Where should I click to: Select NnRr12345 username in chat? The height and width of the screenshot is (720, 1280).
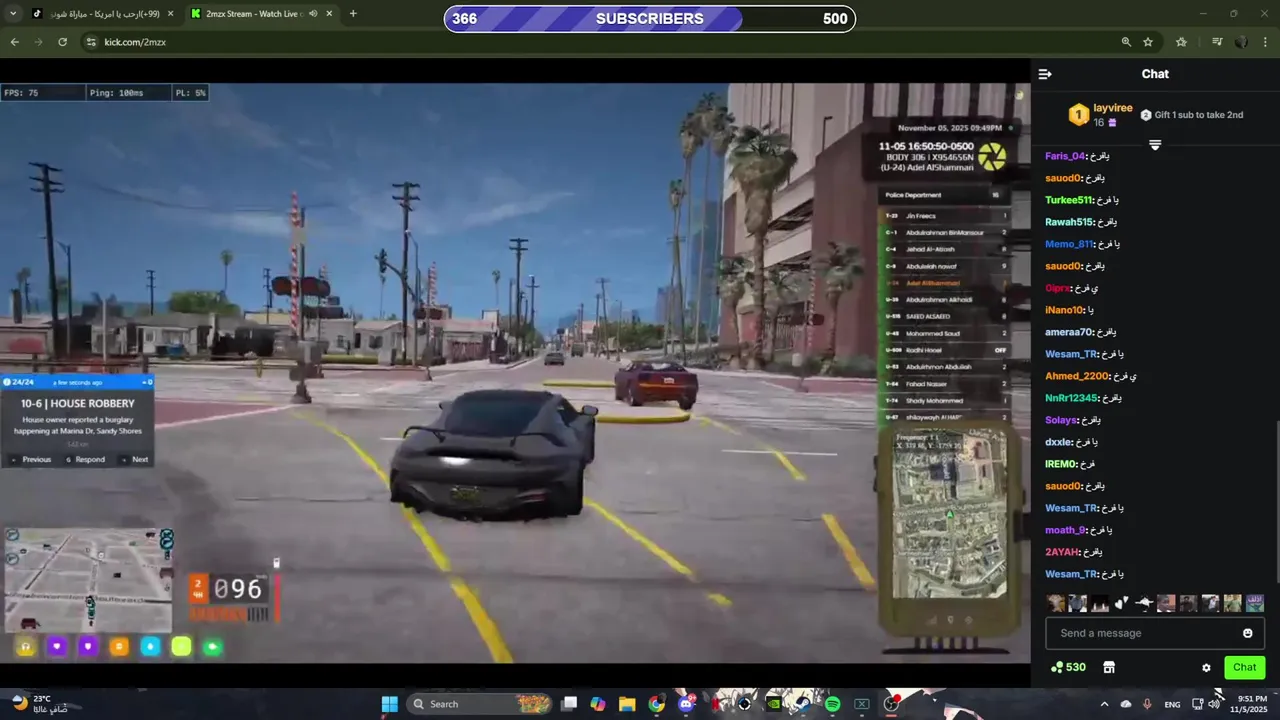coord(1071,398)
